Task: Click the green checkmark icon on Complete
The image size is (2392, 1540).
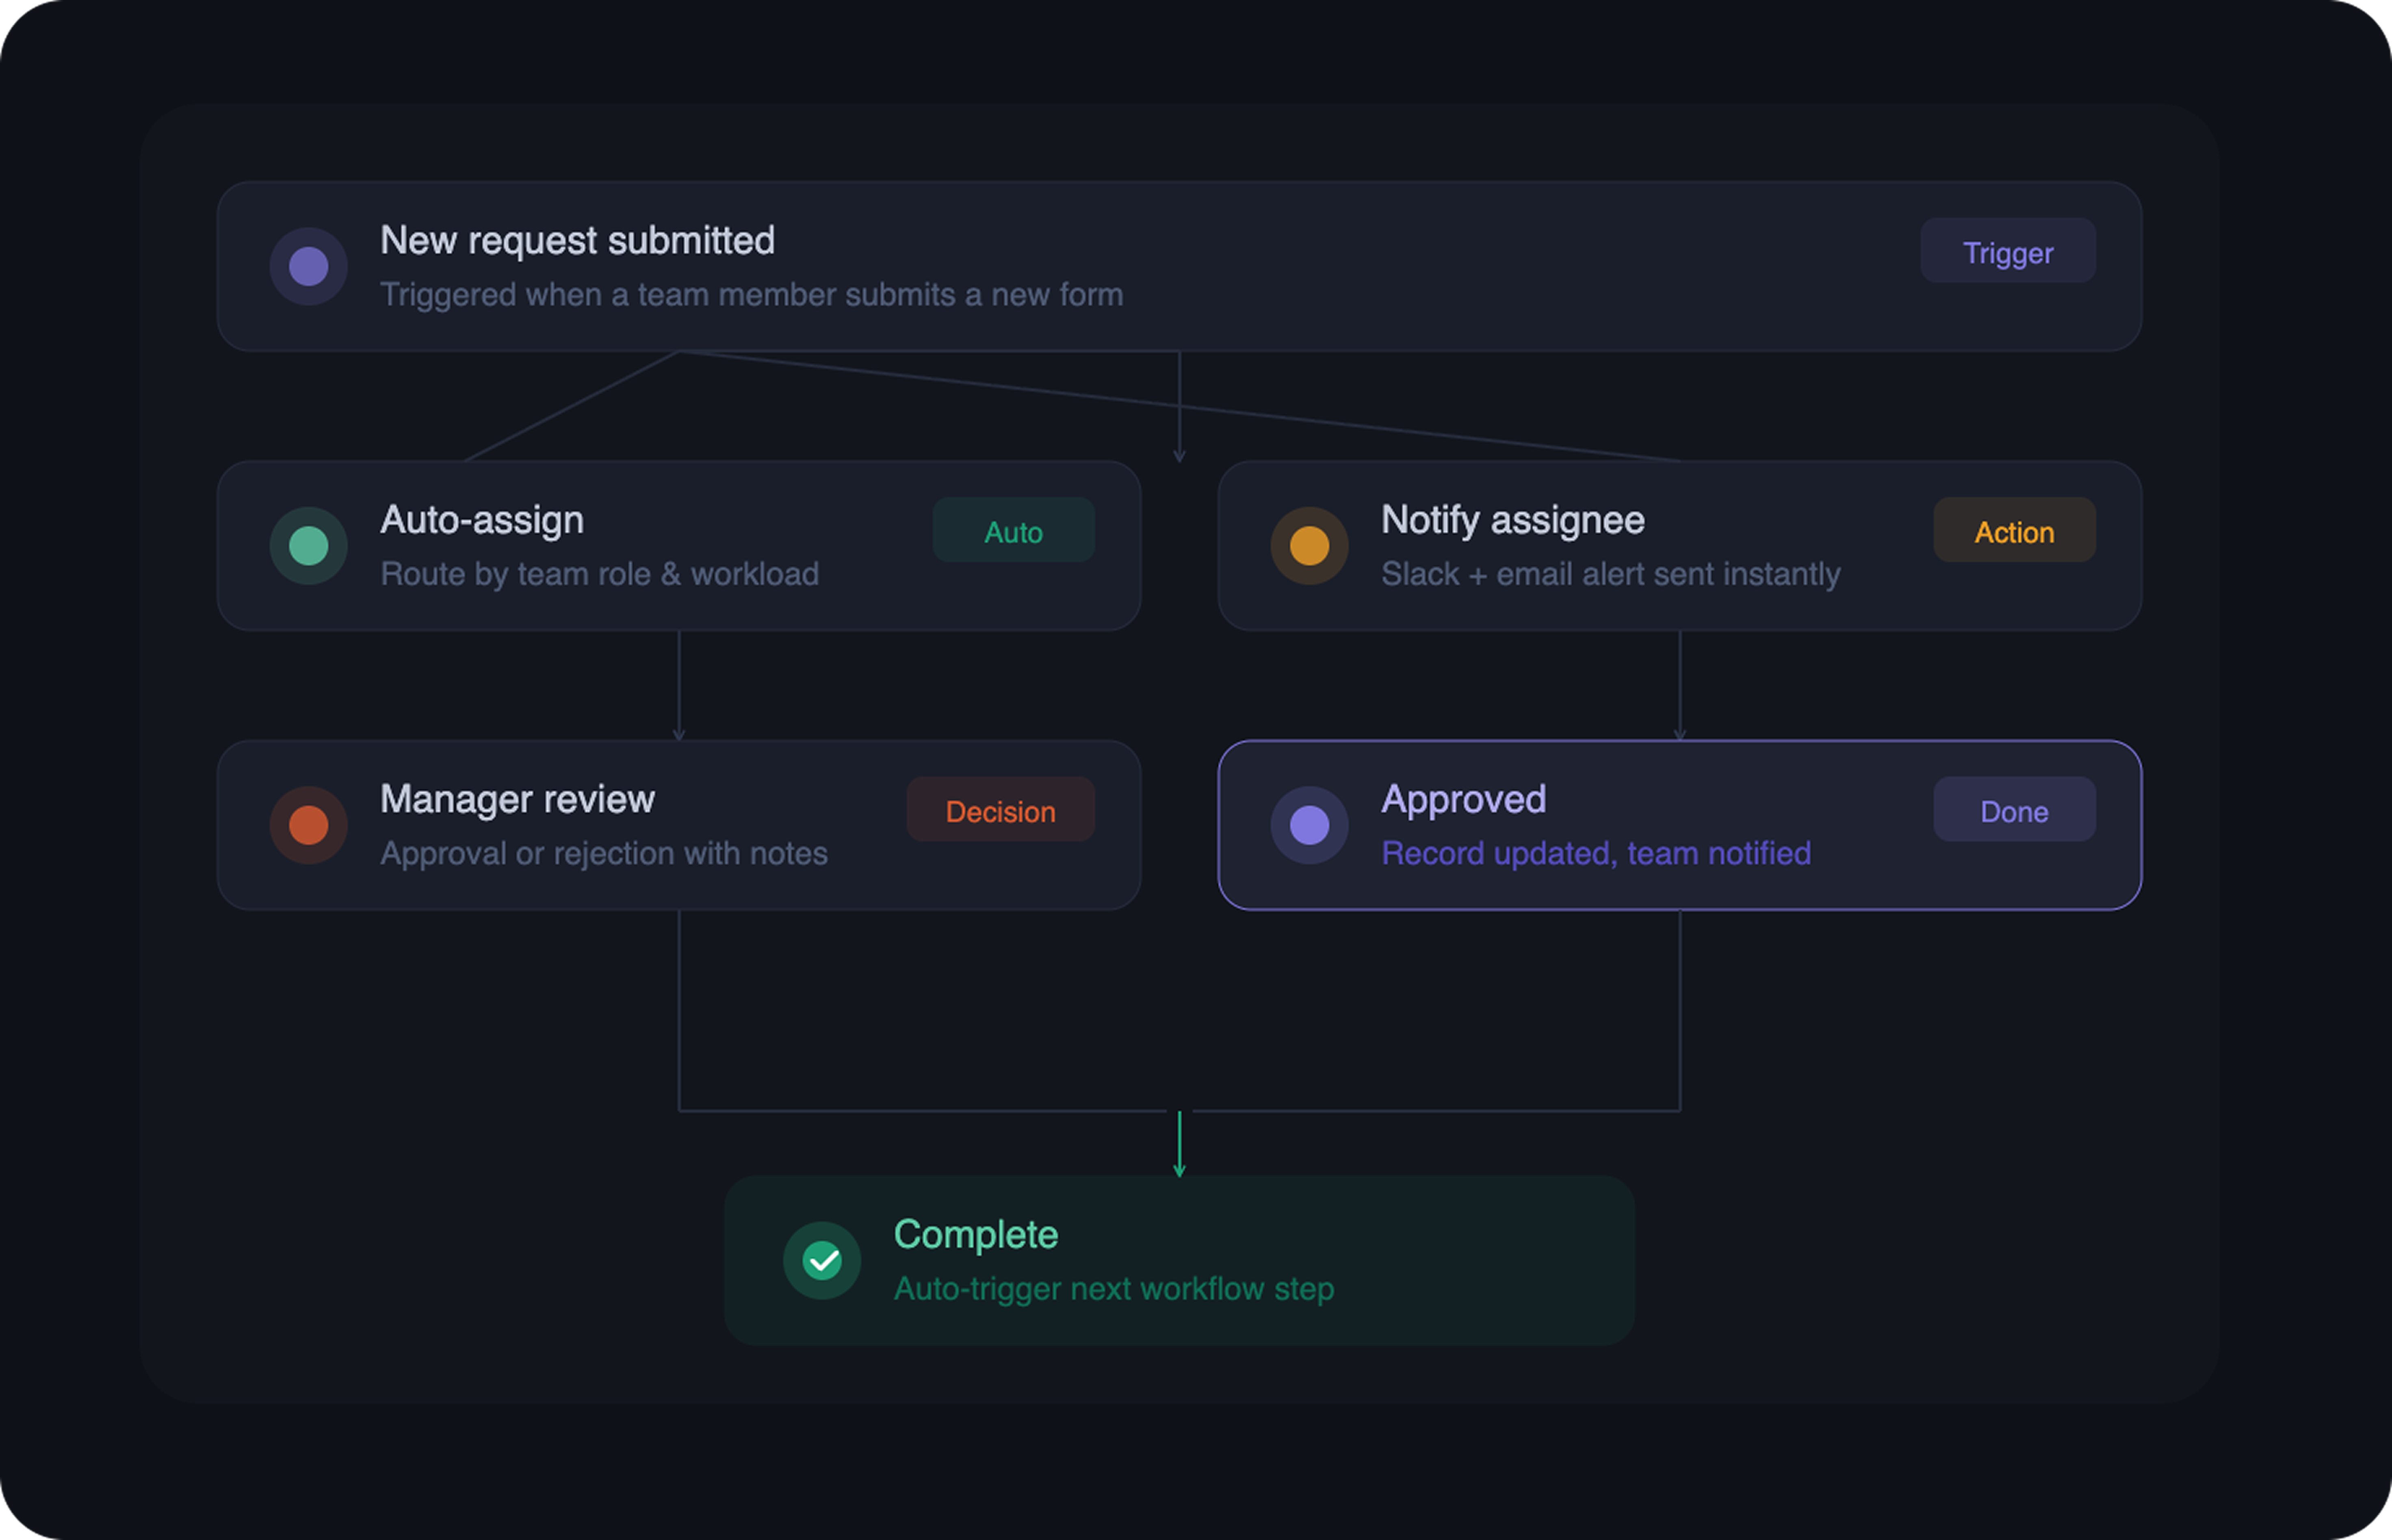Action: 822,1261
